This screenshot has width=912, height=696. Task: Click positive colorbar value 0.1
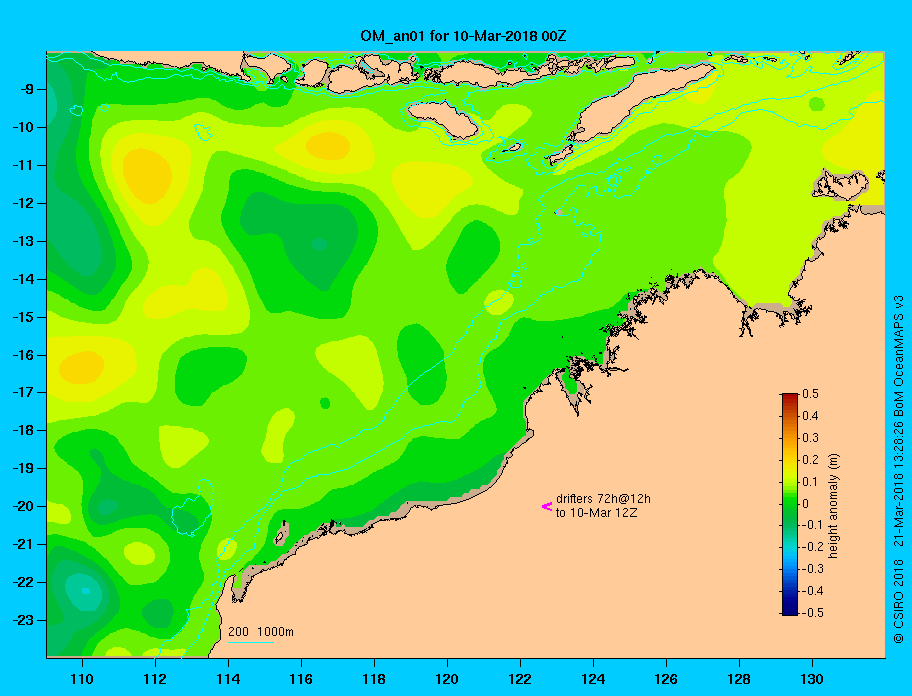[810, 482]
